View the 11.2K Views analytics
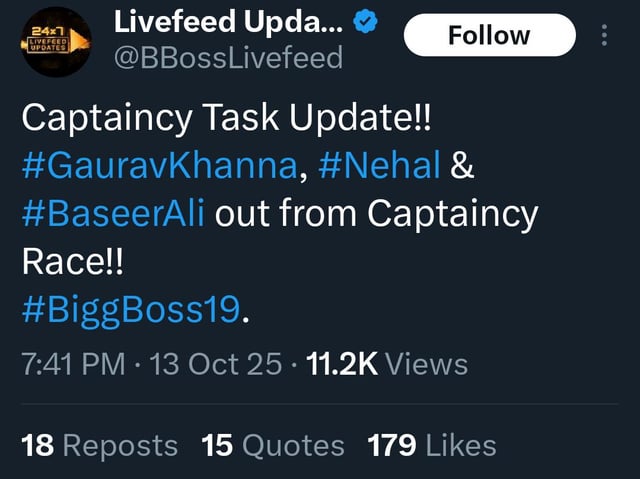This screenshot has width=640, height=479. [386, 364]
